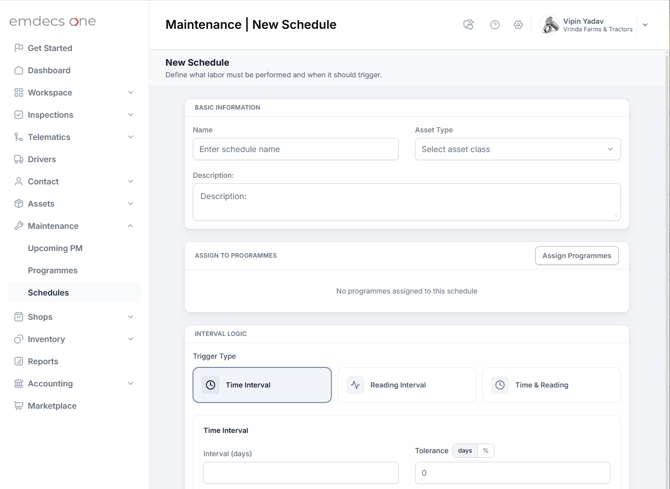Expand the Workspace menu chevron

[x=131, y=92]
